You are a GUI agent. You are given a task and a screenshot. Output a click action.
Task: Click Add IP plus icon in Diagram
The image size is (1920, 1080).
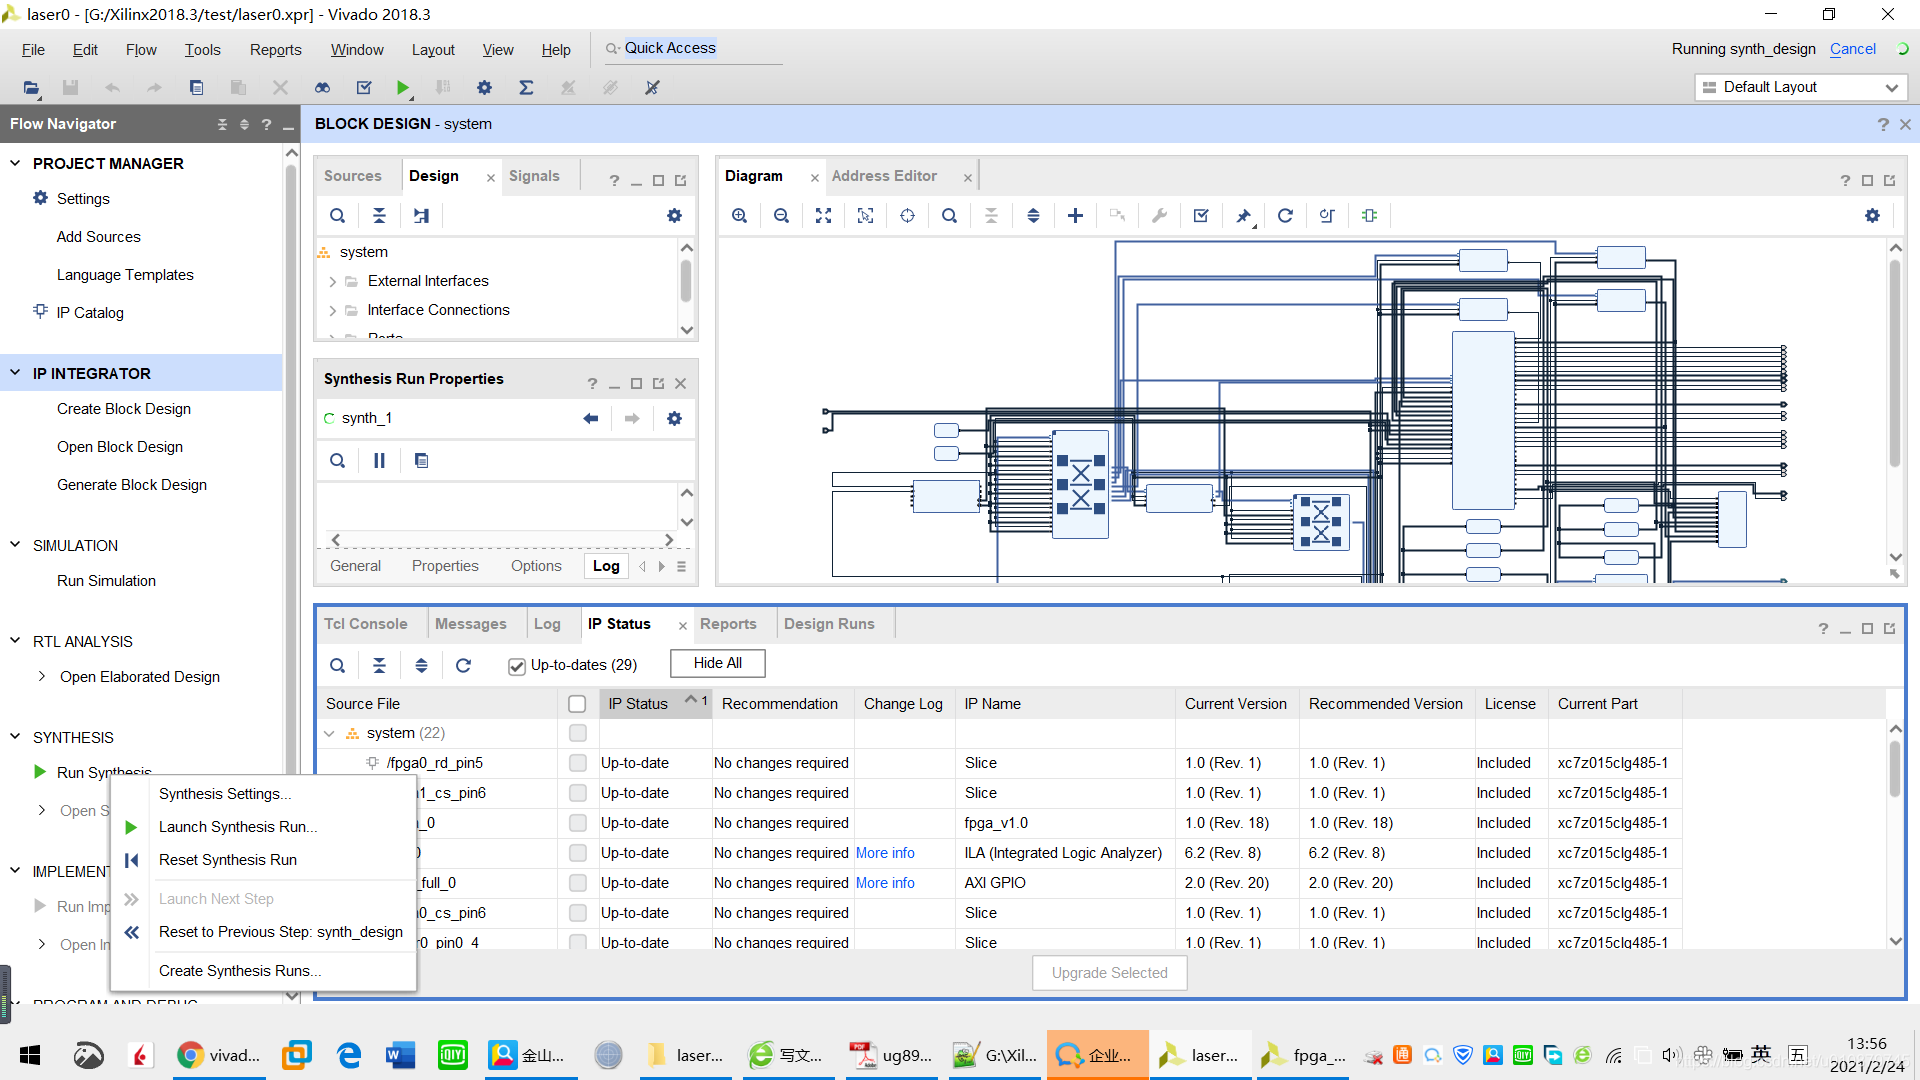1075,216
